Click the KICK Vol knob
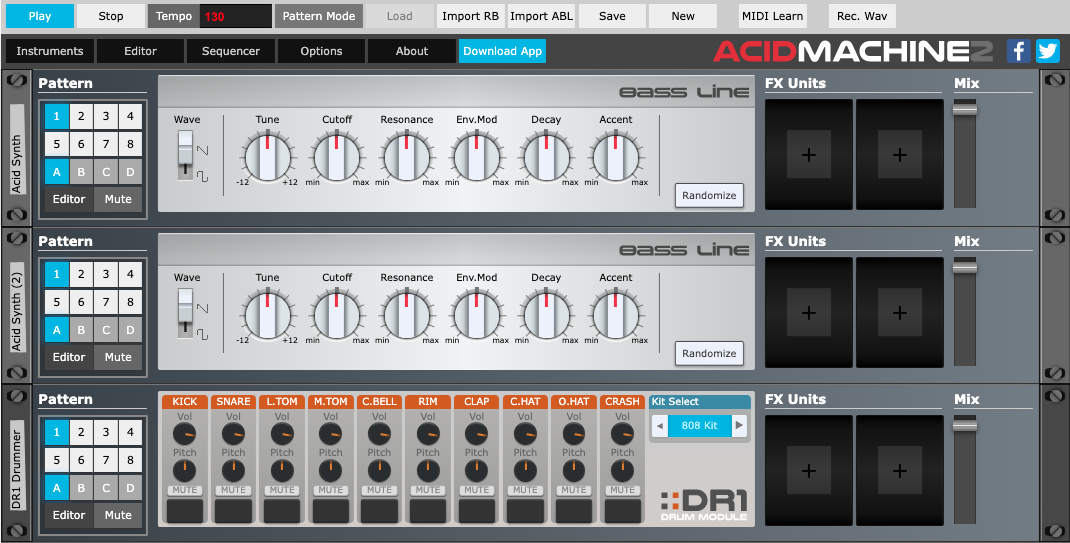1070x543 pixels. tap(184, 433)
